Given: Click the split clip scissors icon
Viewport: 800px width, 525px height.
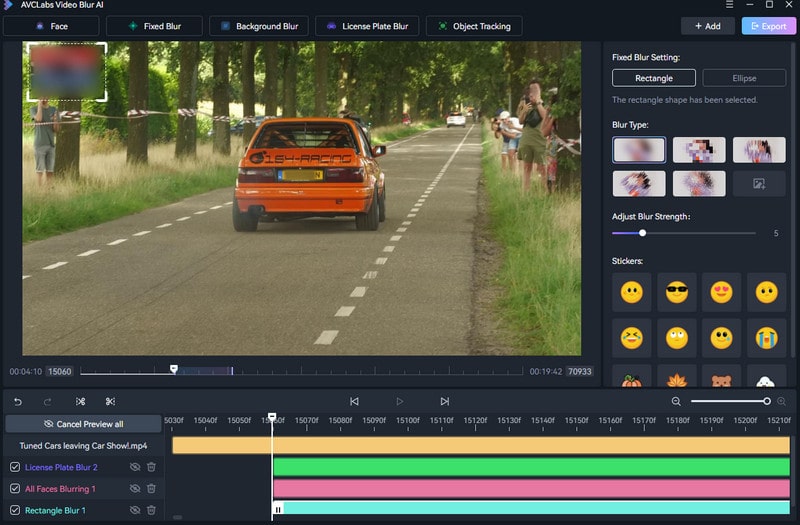Looking at the screenshot, I should (x=80, y=402).
